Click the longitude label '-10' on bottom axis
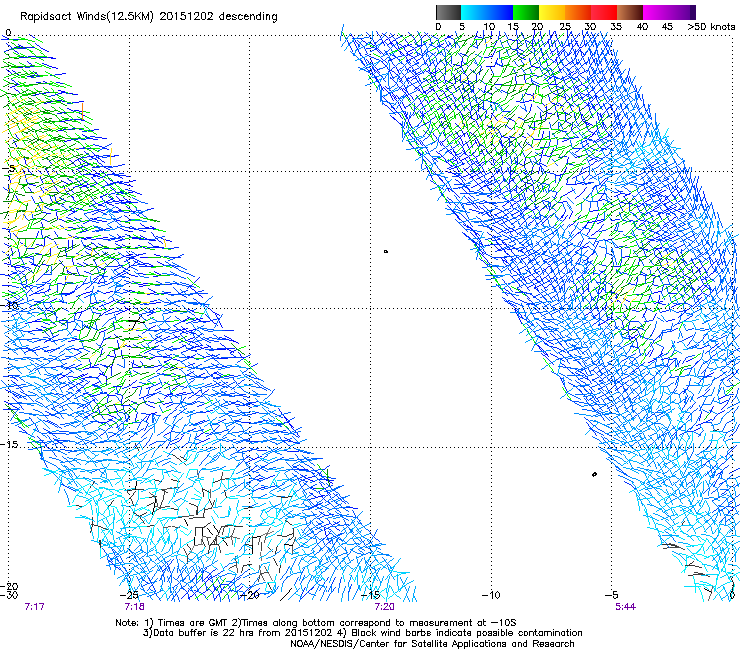Viewport: 740px width, 650px height. coord(491,595)
